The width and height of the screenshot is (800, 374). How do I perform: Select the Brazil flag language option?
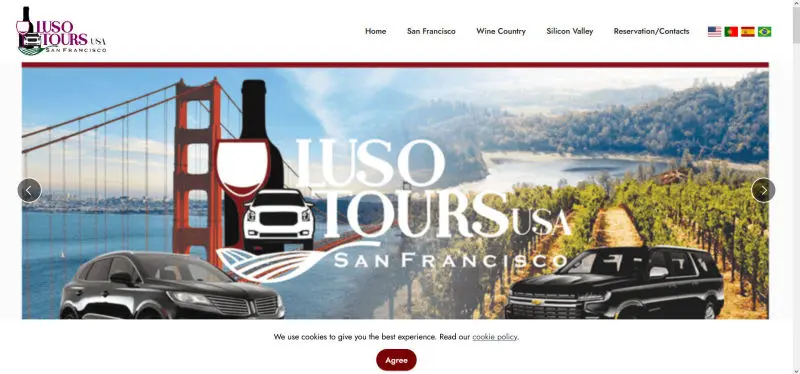(x=764, y=32)
